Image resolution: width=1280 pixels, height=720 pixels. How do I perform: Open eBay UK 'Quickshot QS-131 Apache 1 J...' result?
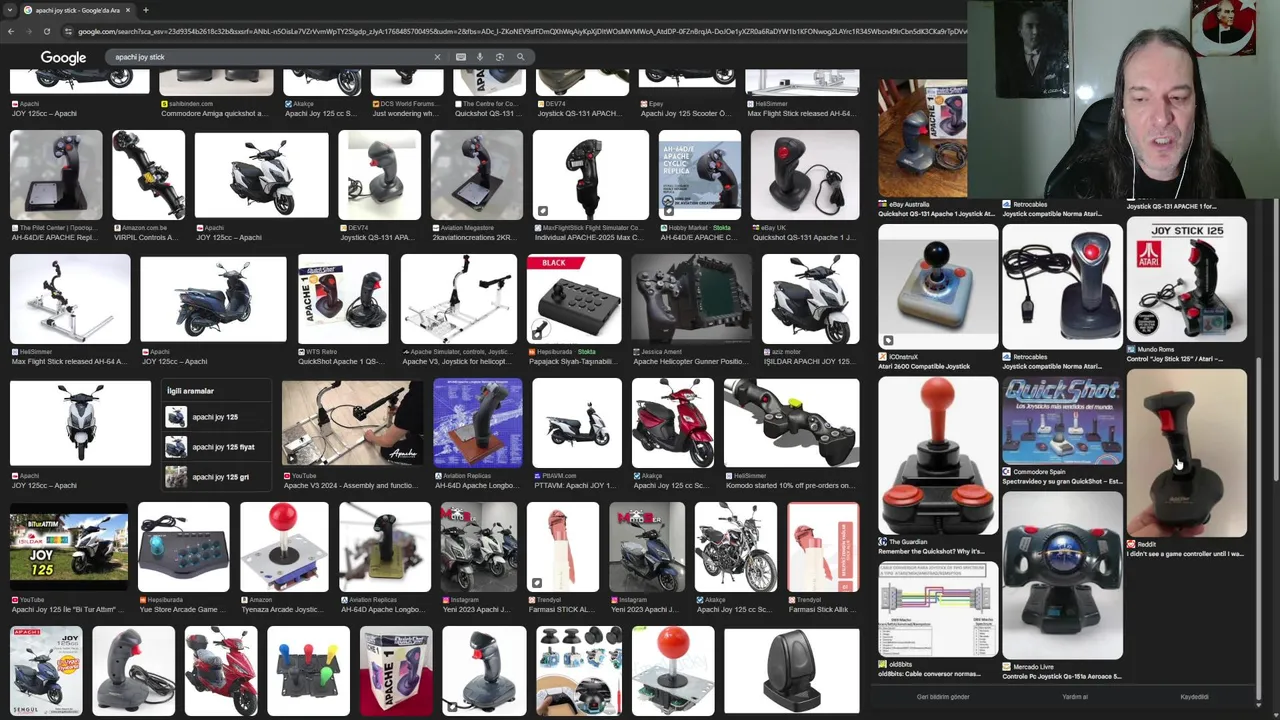pyautogui.click(x=805, y=186)
